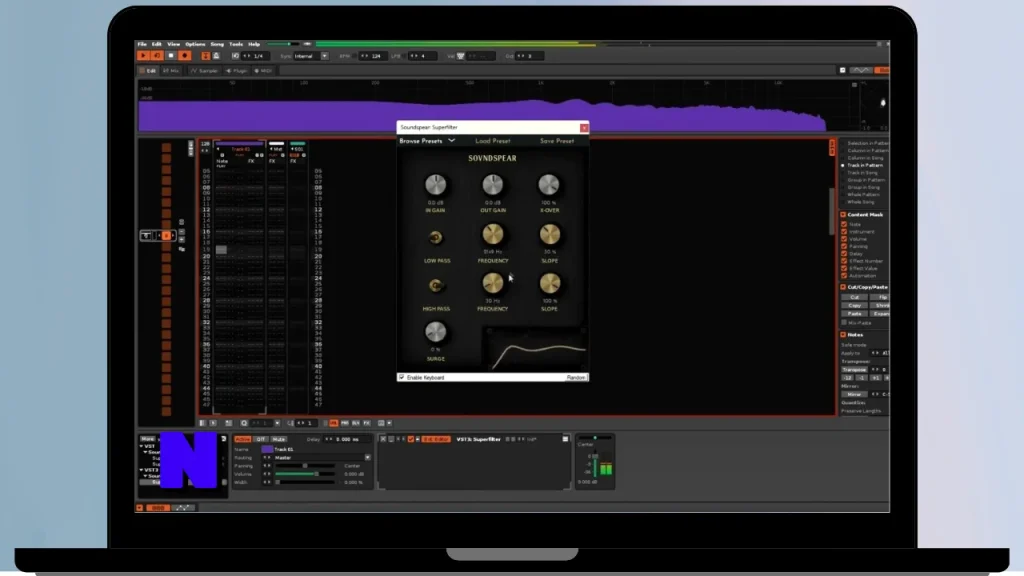Open the Edit menu

coord(157,44)
